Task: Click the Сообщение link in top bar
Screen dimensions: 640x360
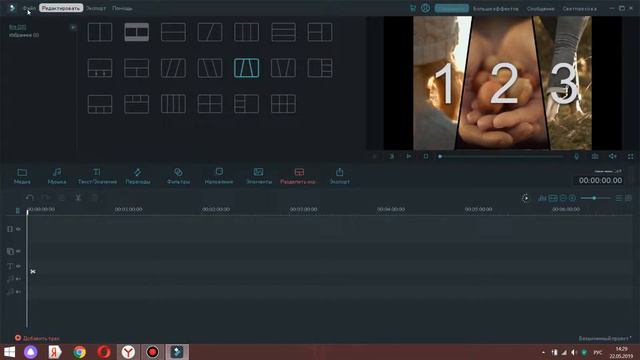Action: pos(540,9)
